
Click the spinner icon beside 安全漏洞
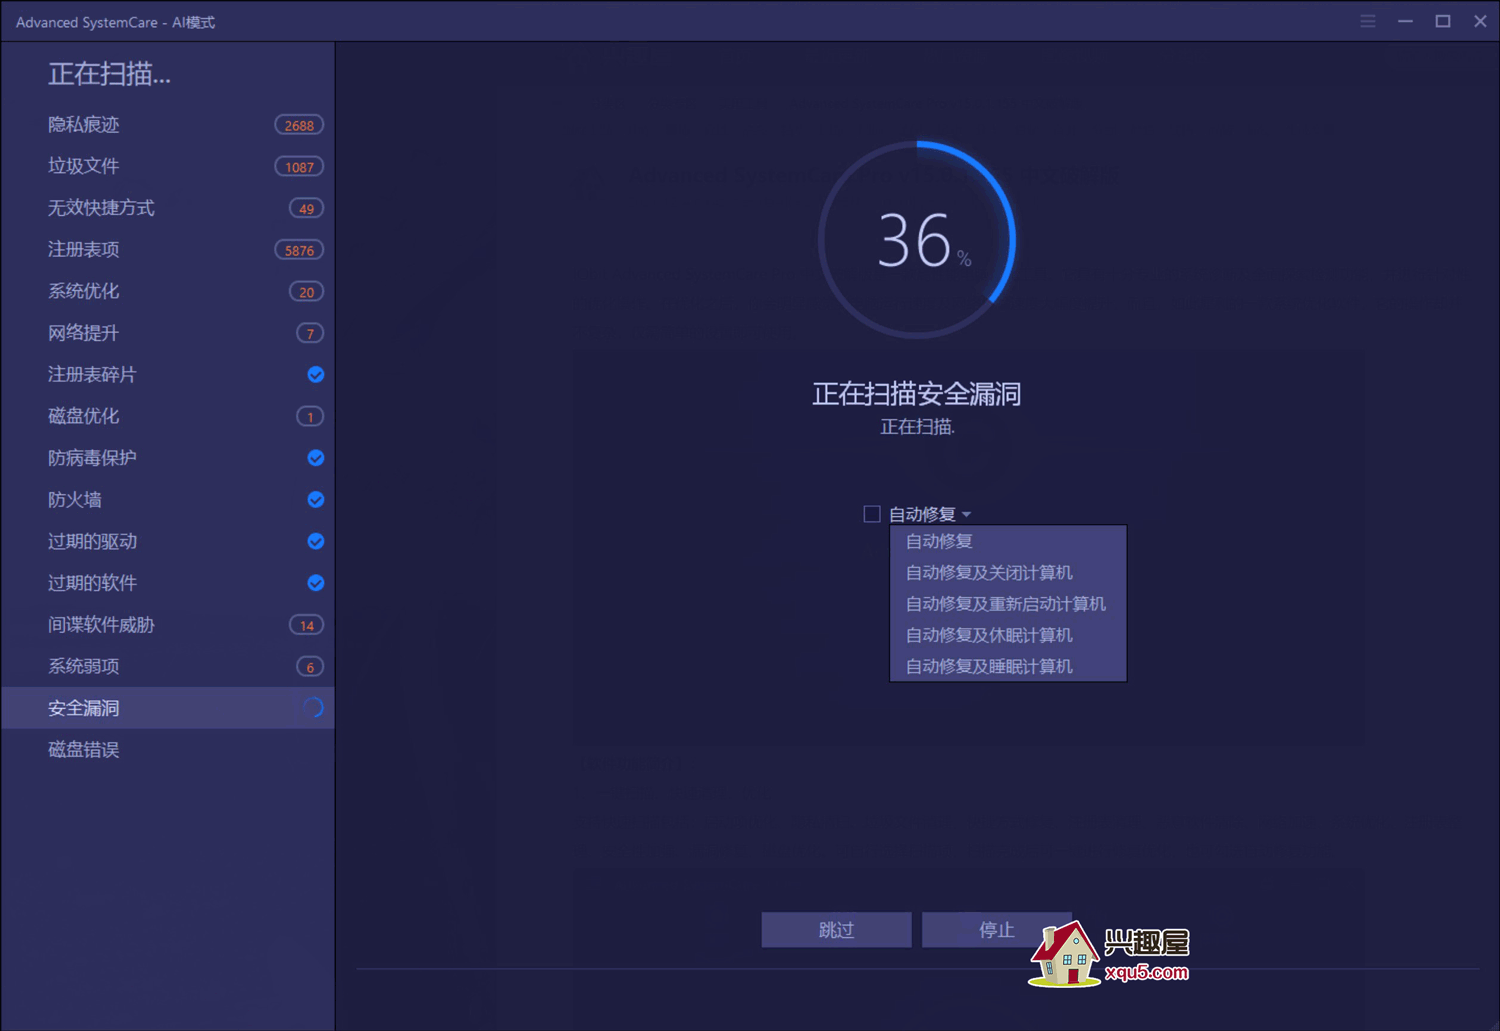pos(313,708)
